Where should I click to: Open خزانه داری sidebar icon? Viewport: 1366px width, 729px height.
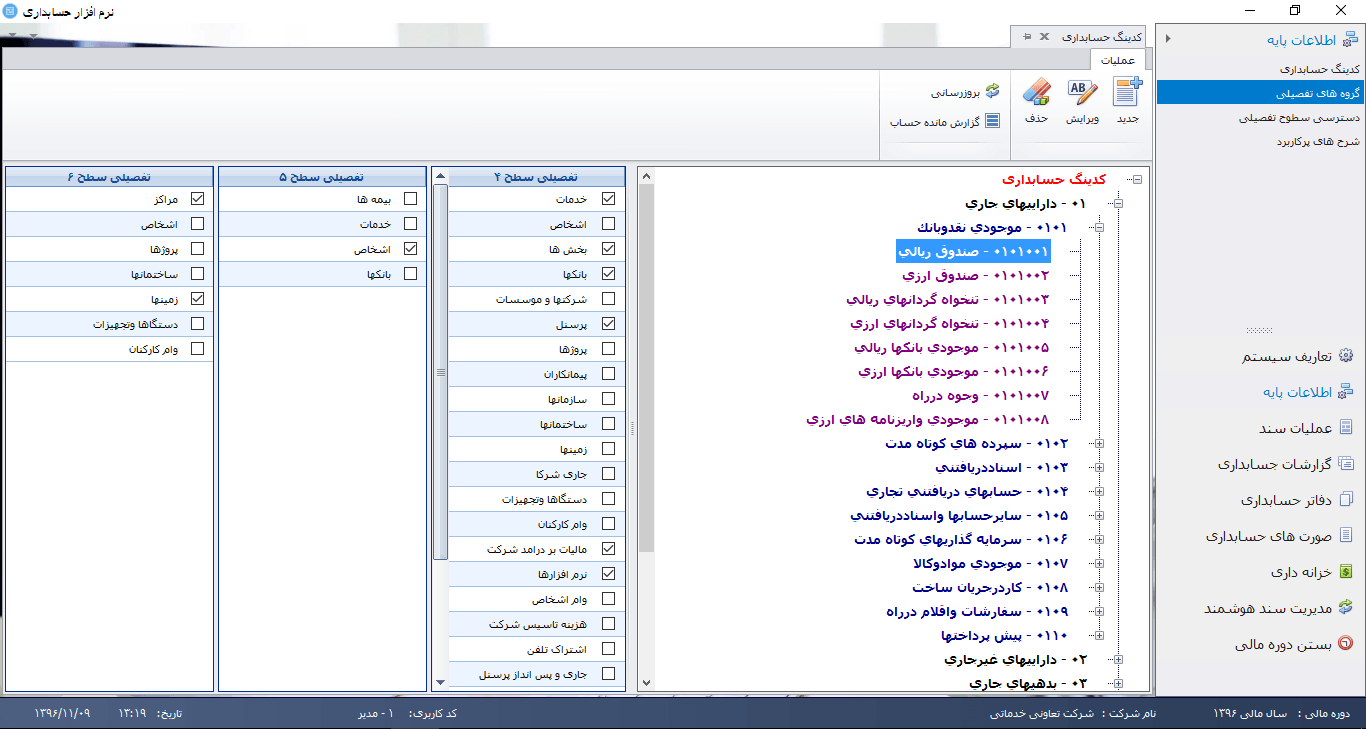(x=1345, y=572)
